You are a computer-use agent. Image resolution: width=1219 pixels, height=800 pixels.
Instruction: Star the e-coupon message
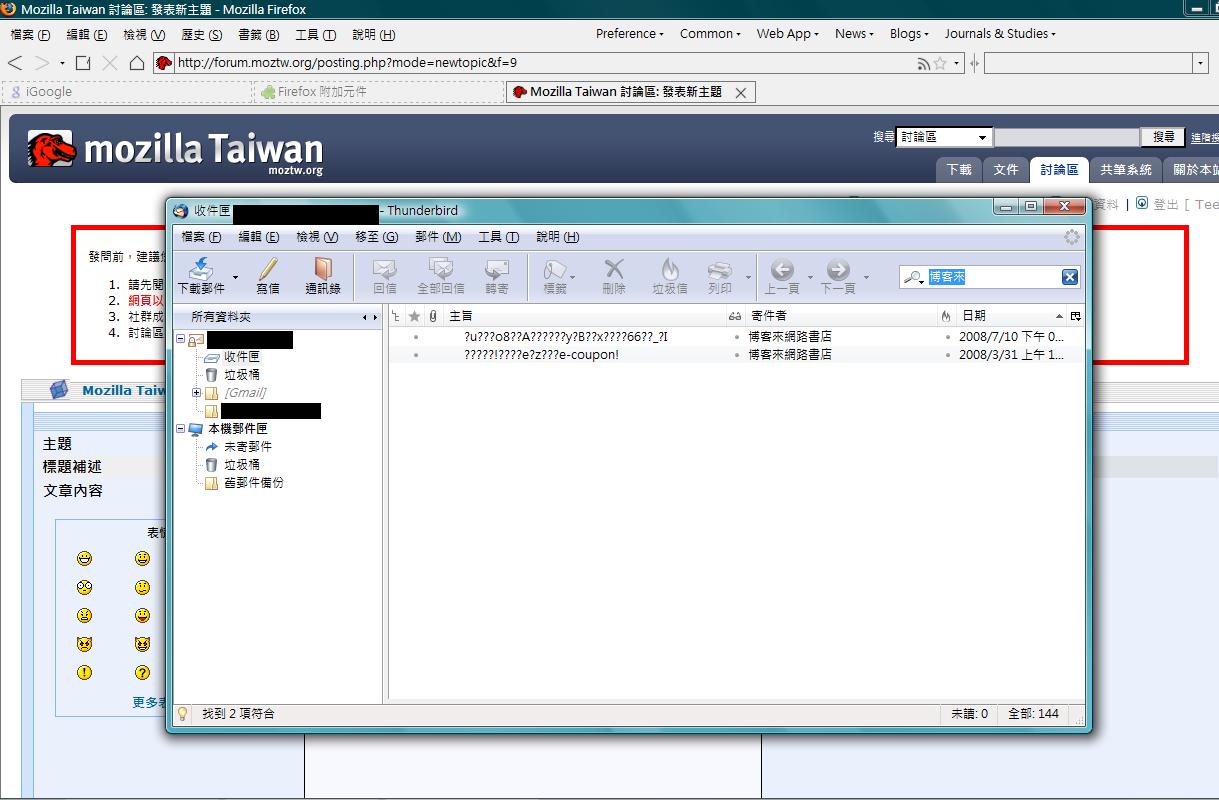415,355
